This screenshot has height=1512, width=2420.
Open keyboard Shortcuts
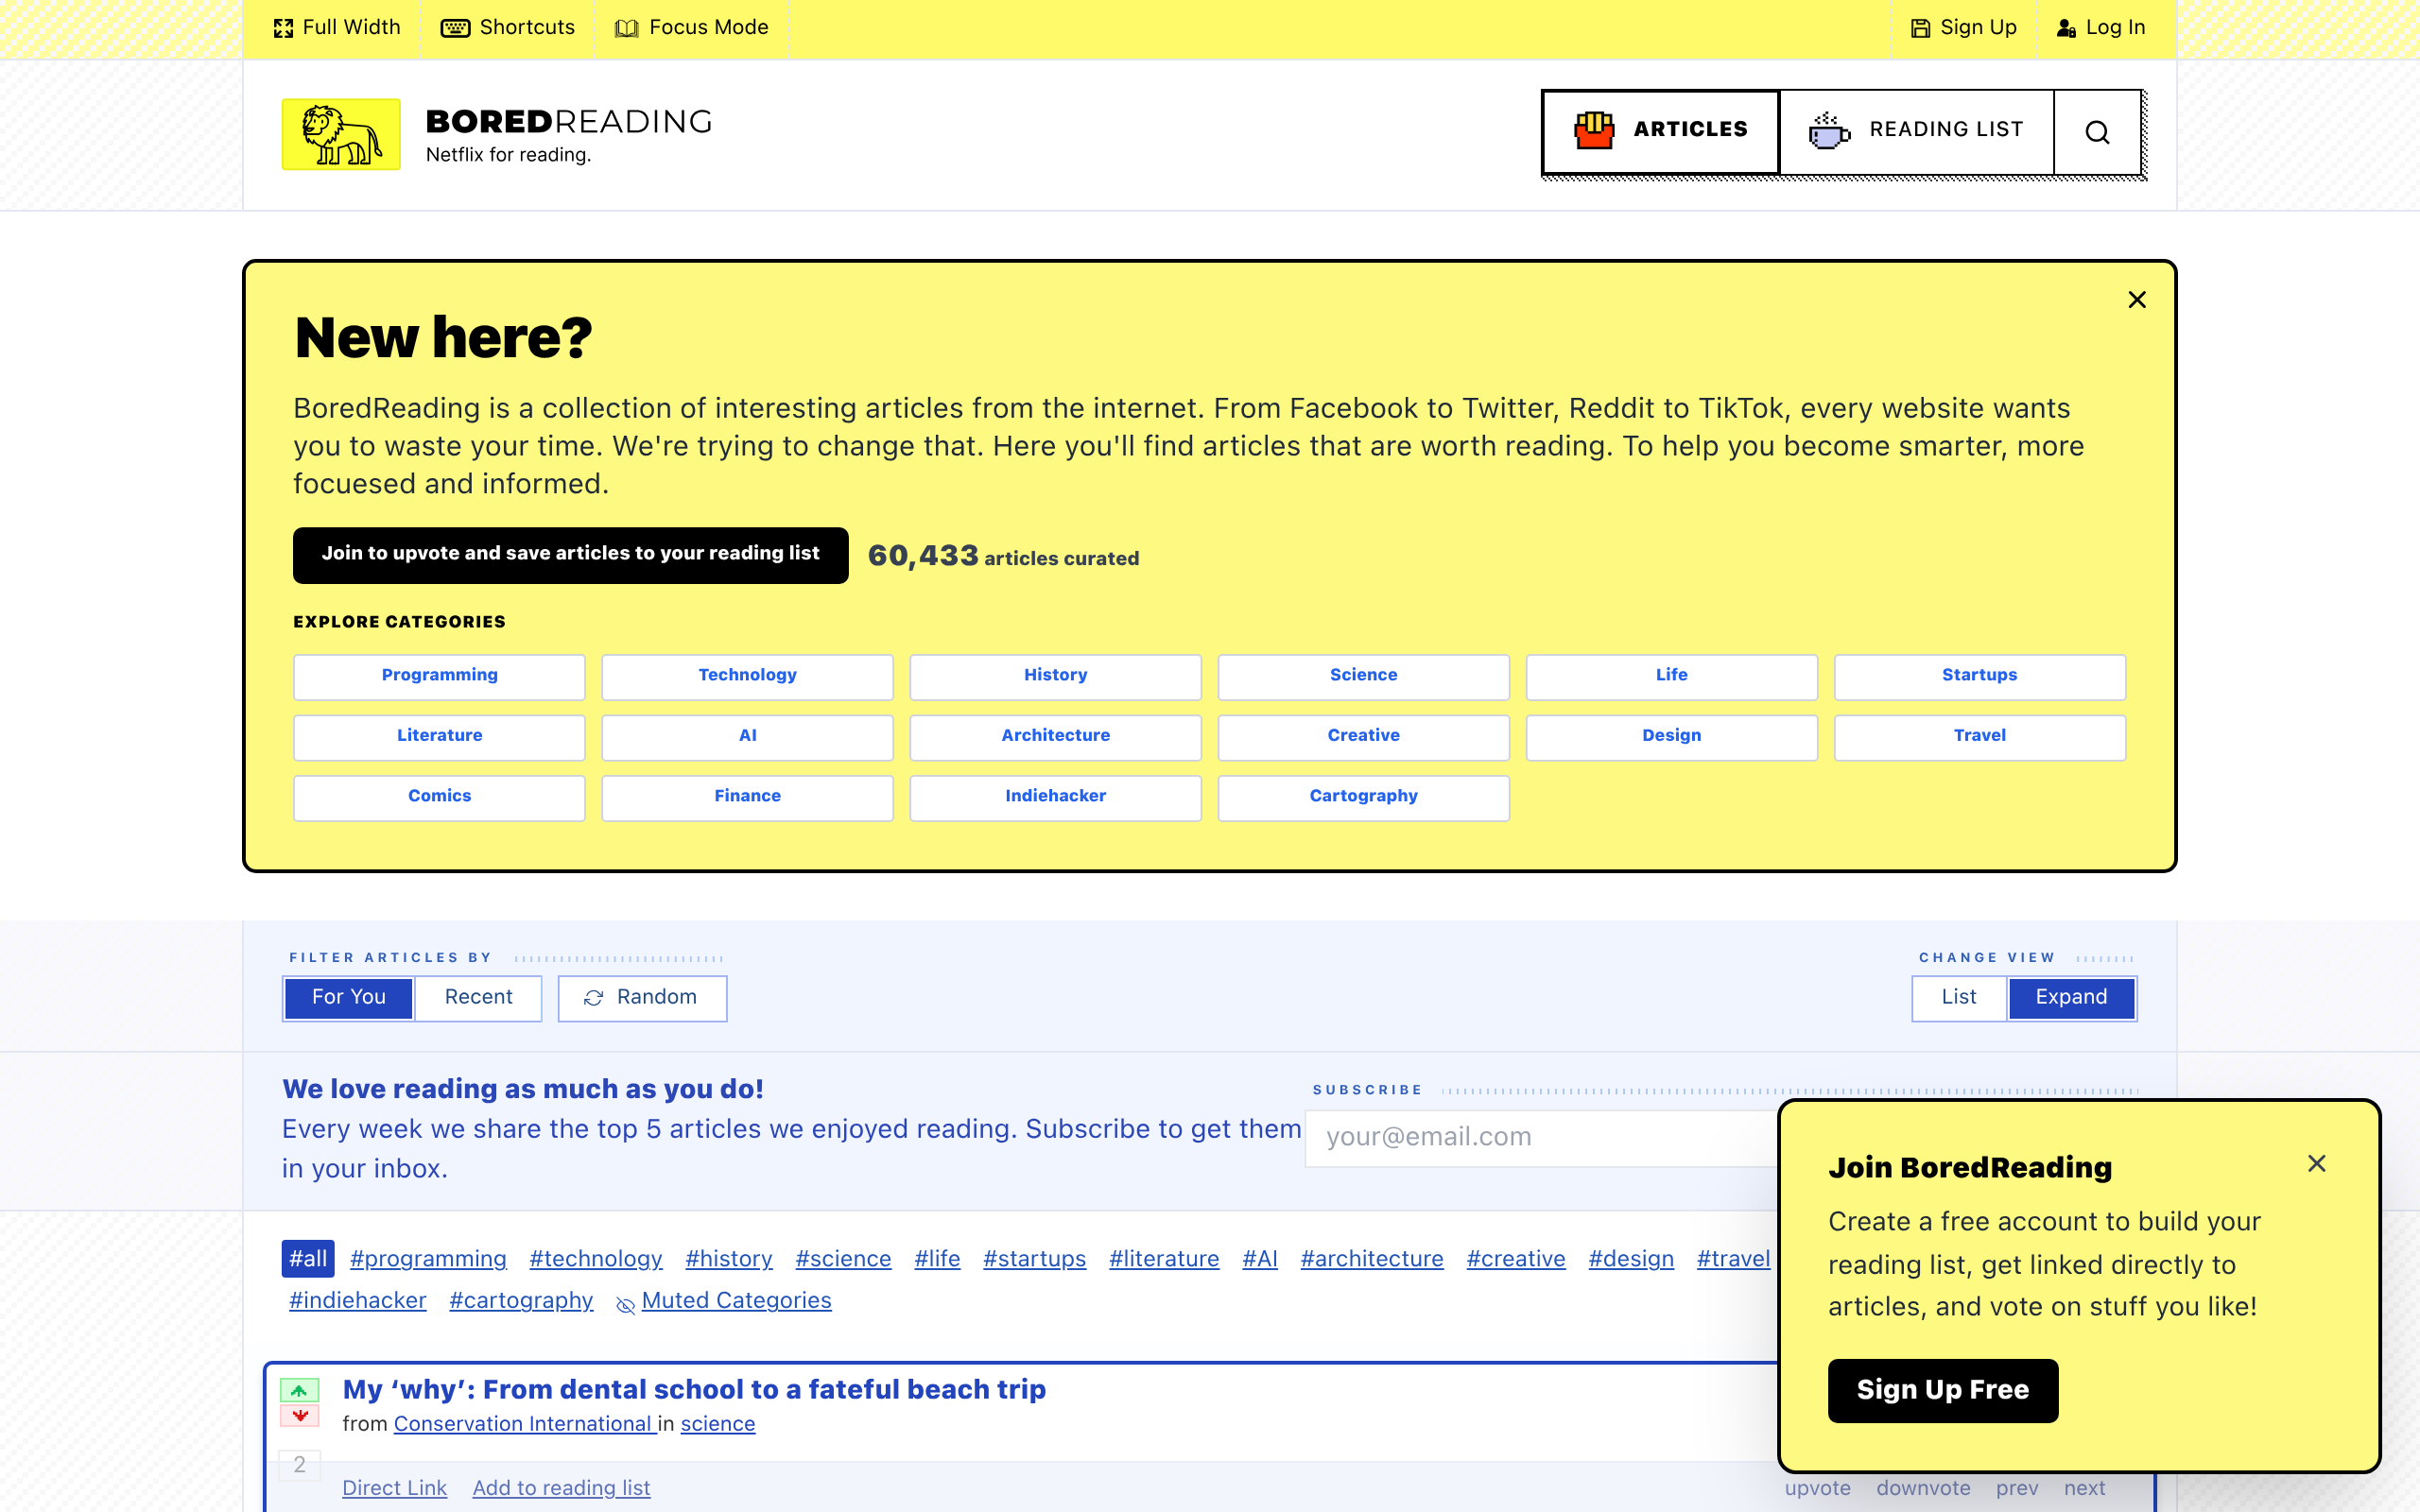(x=508, y=28)
